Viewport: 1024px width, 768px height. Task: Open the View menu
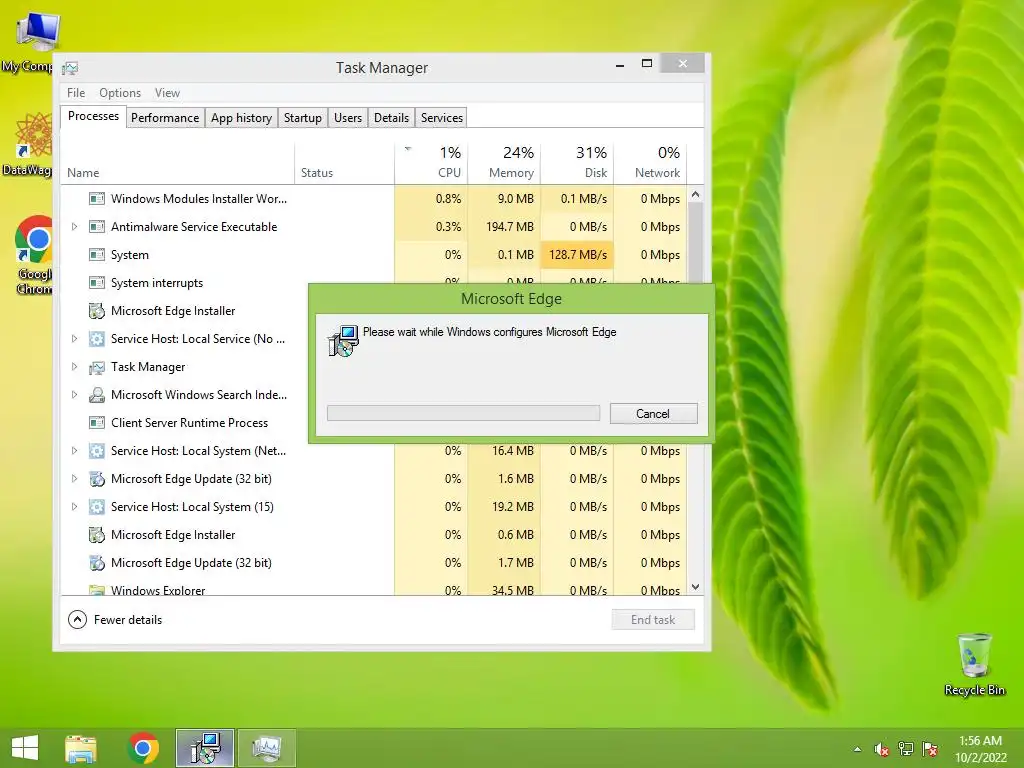coord(167,93)
